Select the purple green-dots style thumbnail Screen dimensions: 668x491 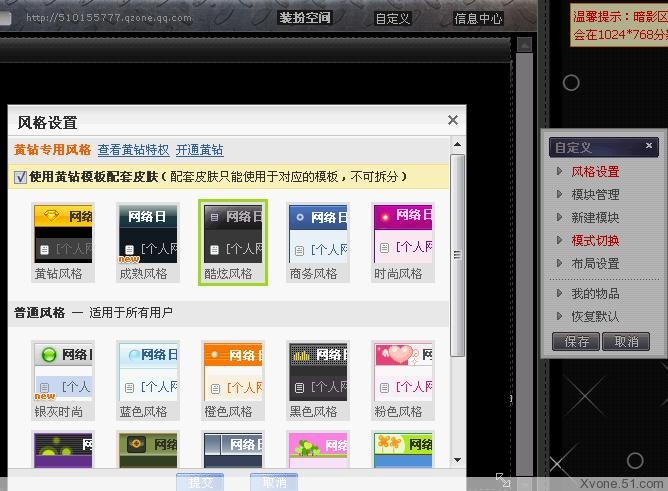[x=63, y=450]
